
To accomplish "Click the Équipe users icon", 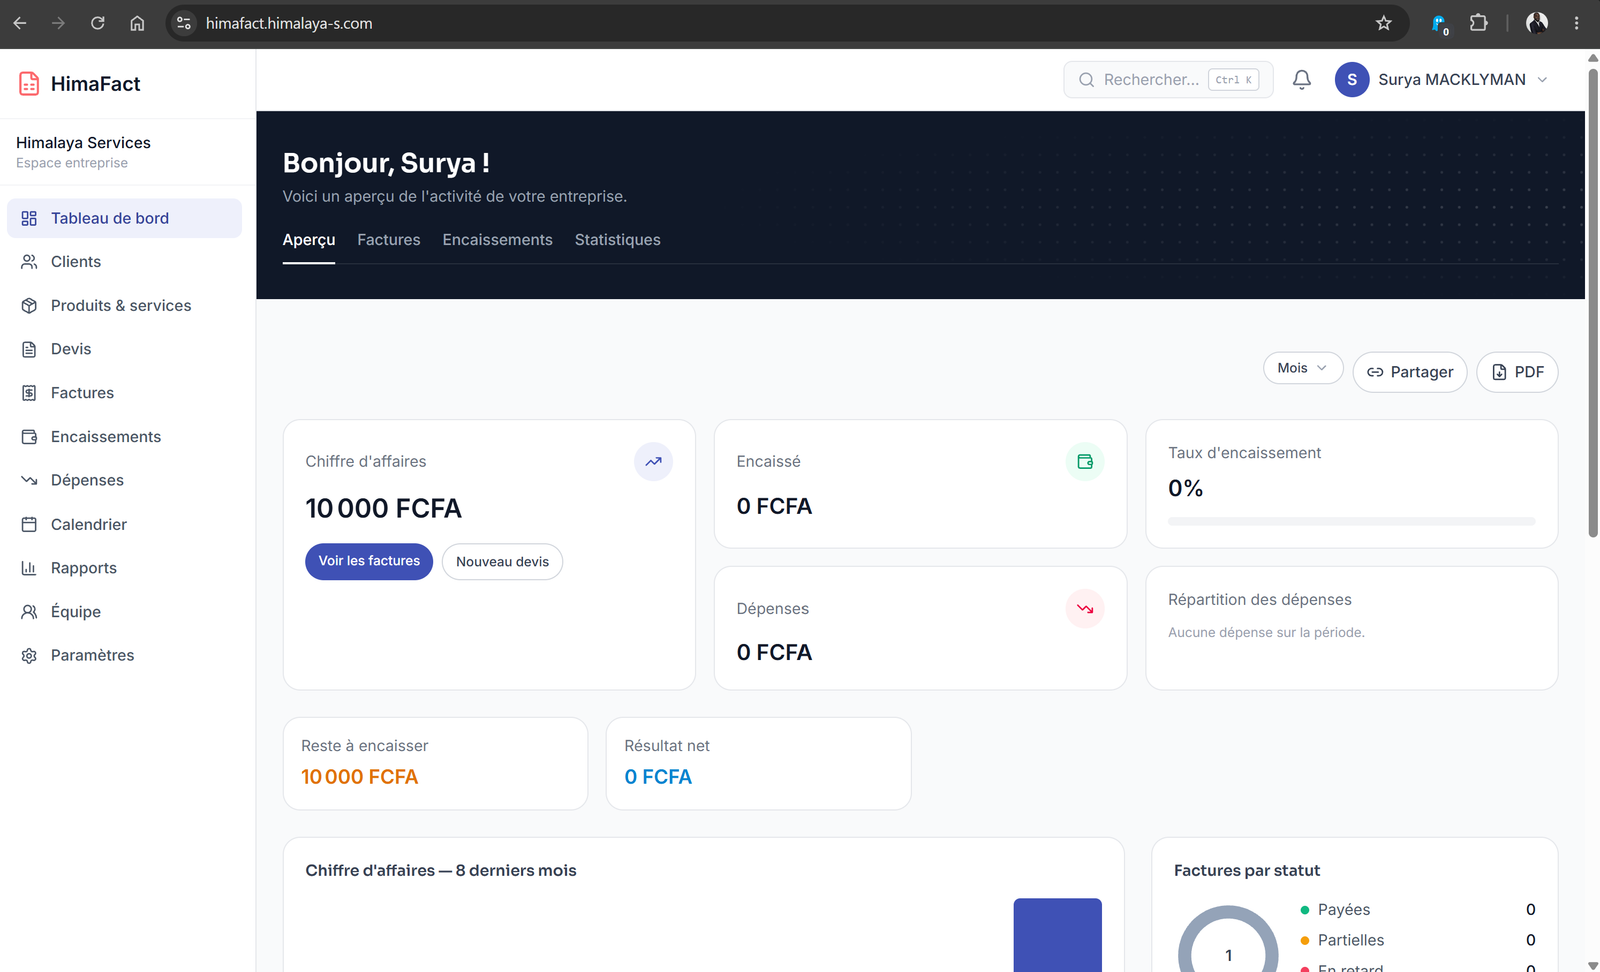I will click(29, 612).
